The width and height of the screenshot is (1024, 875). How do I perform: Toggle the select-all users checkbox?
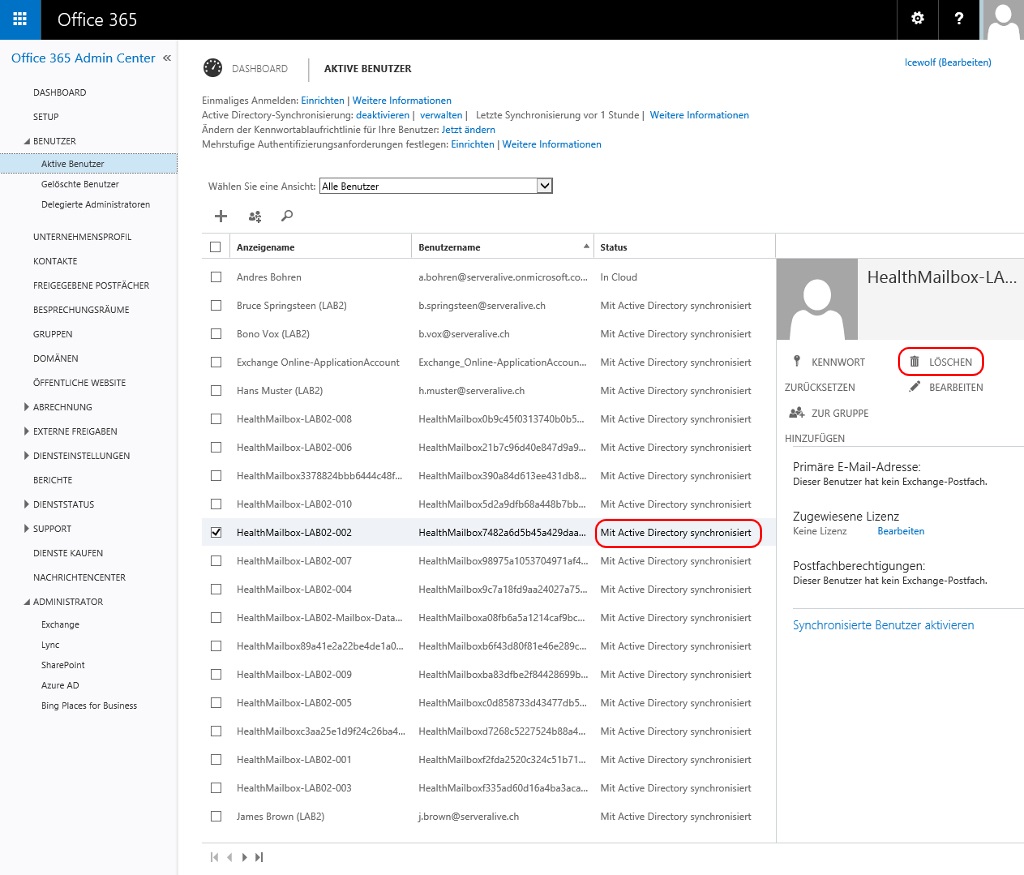point(216,247)
